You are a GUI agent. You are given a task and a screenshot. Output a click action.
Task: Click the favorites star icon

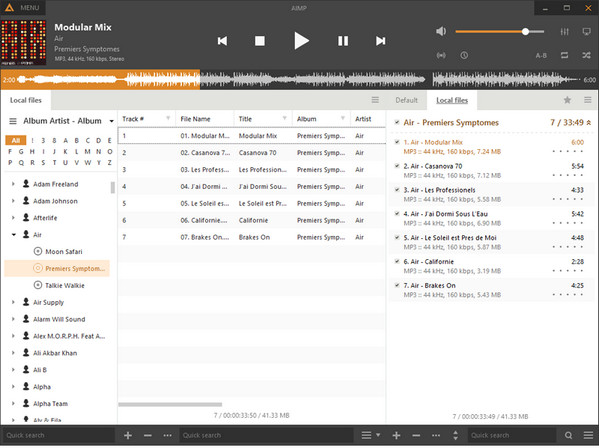[x=567, y=100]
